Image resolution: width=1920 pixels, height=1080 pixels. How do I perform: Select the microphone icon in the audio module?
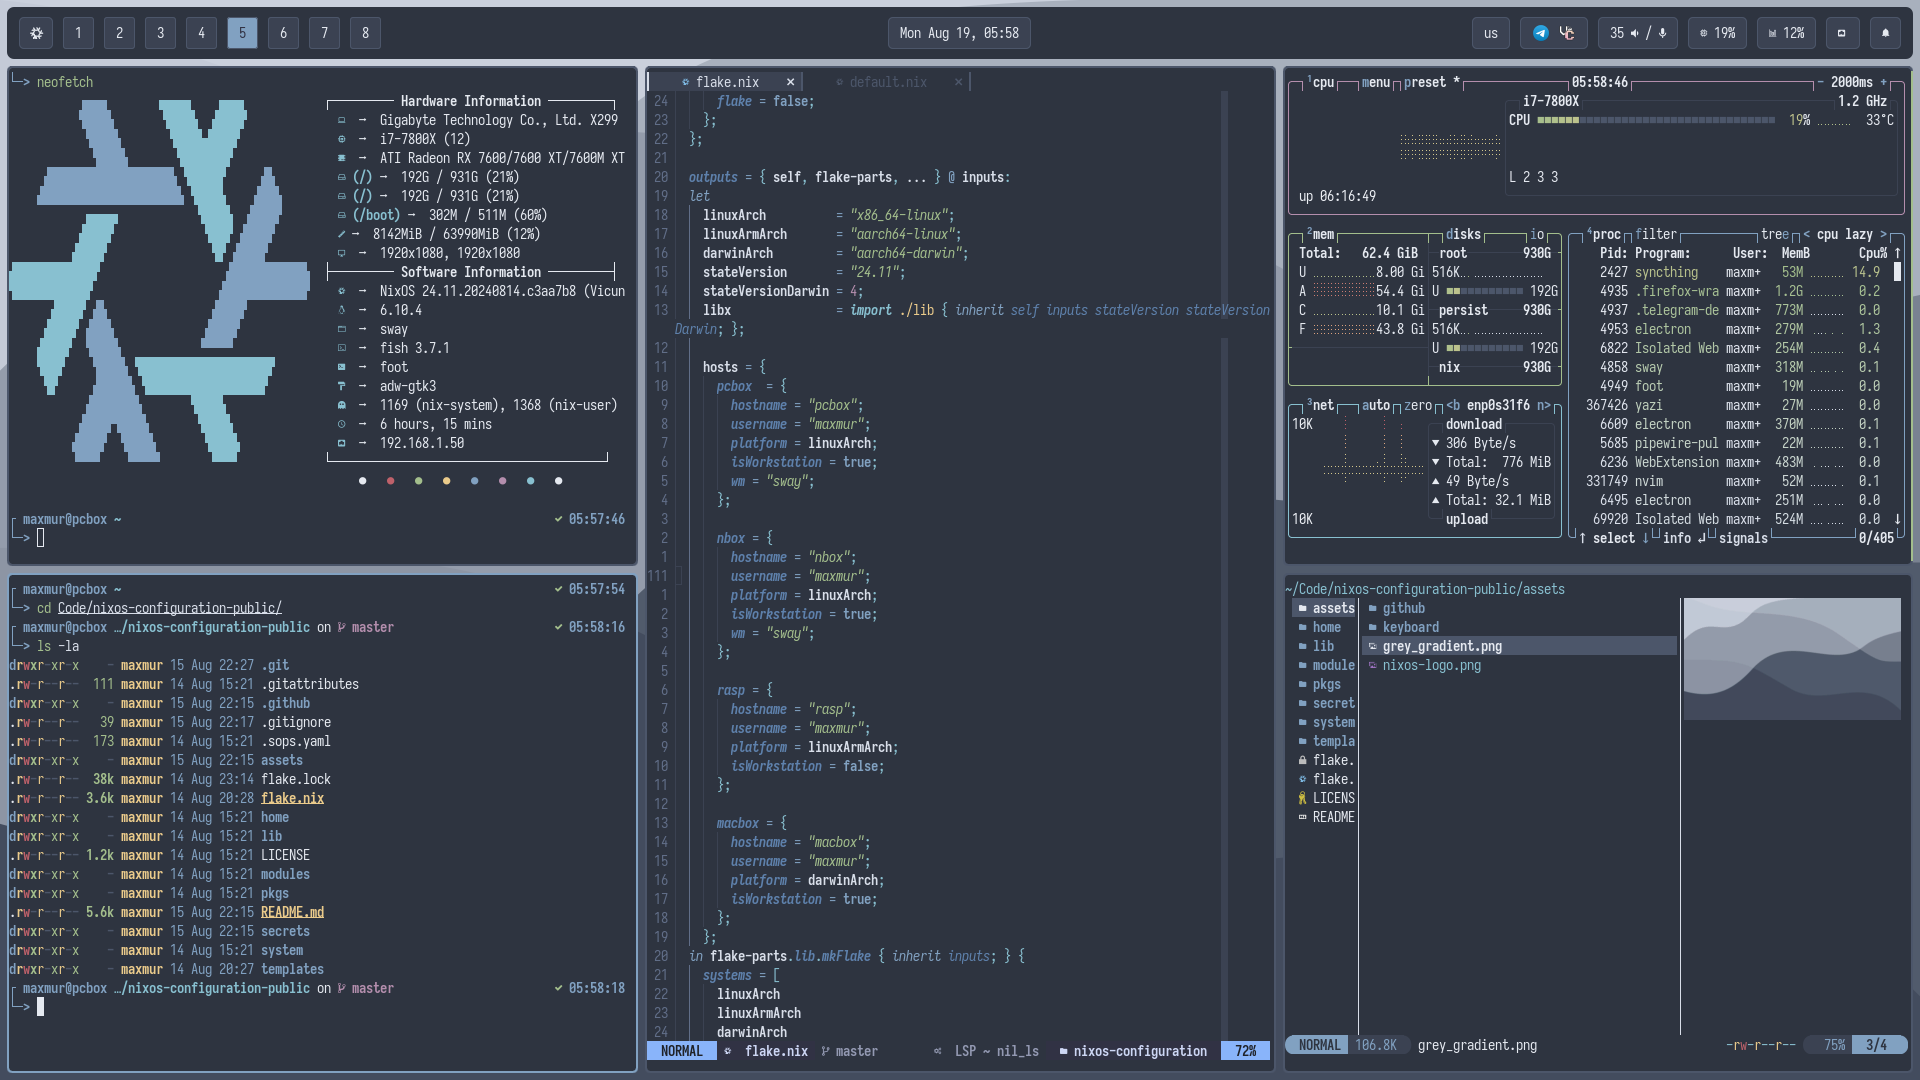point(1662,33)
